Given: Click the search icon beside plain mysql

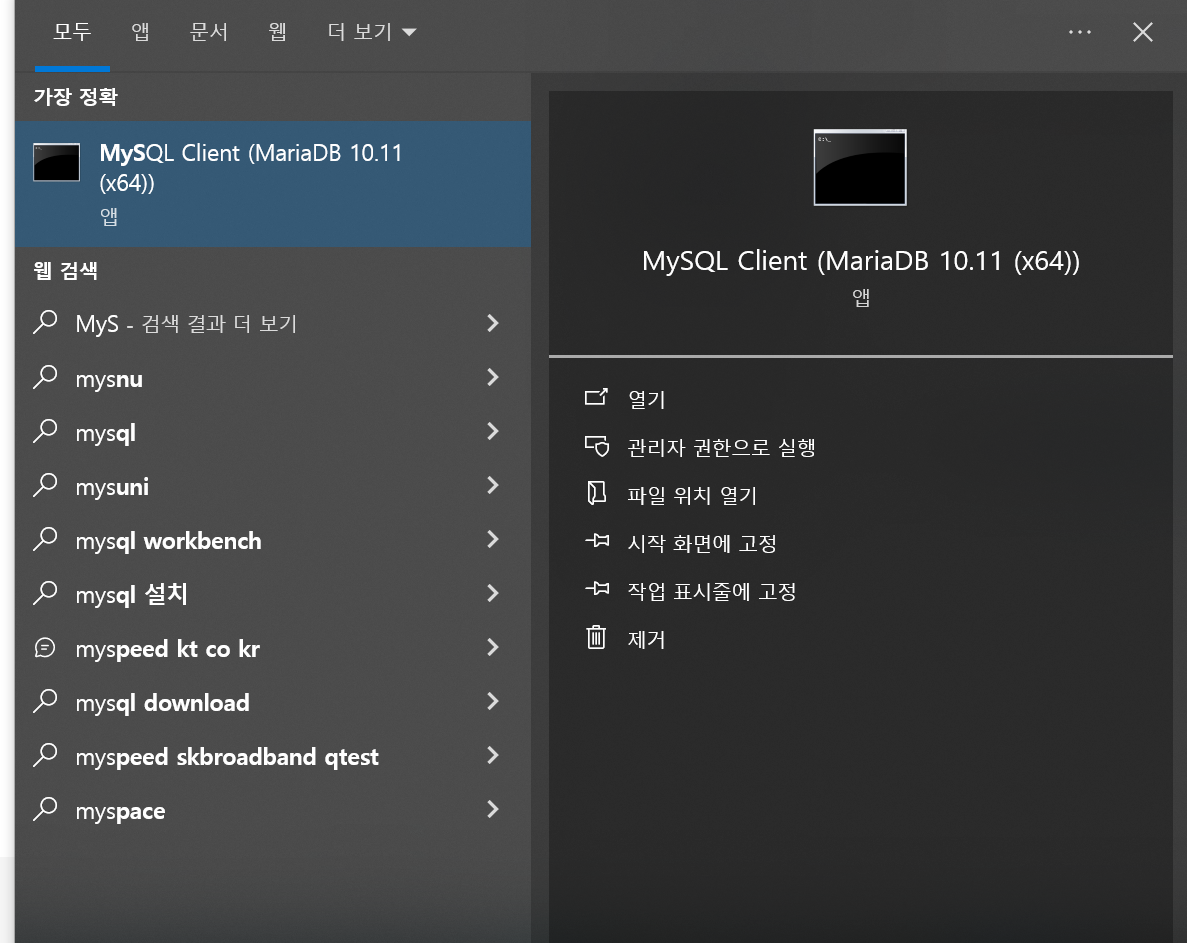Looking at the screenshot, I should [x=45, y=431].
